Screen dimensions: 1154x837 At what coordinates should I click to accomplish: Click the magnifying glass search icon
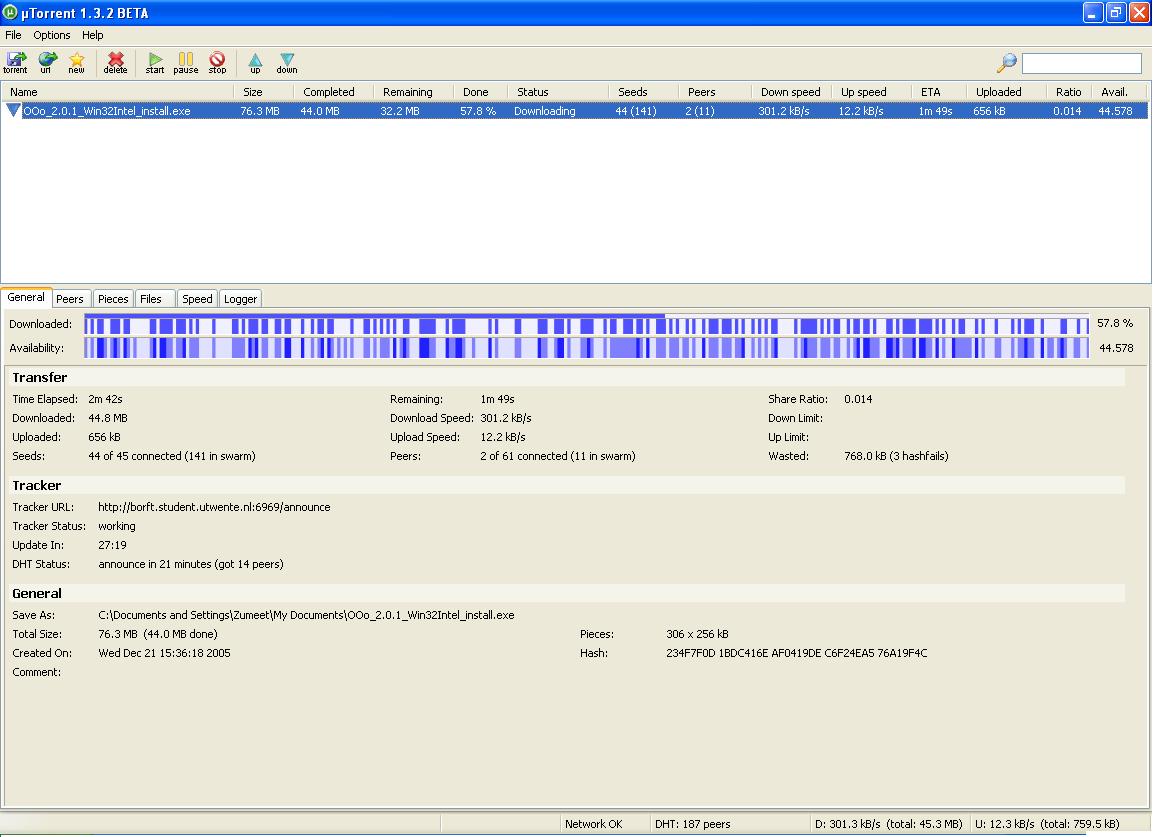click(x=1006, y=63)
